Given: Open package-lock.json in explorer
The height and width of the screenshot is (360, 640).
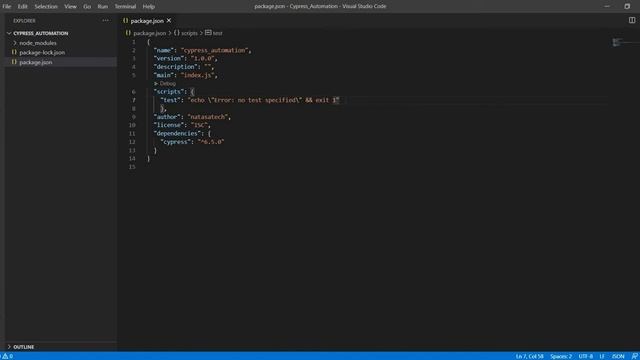Looking at the screenshot, I should [x=42, y=53].
